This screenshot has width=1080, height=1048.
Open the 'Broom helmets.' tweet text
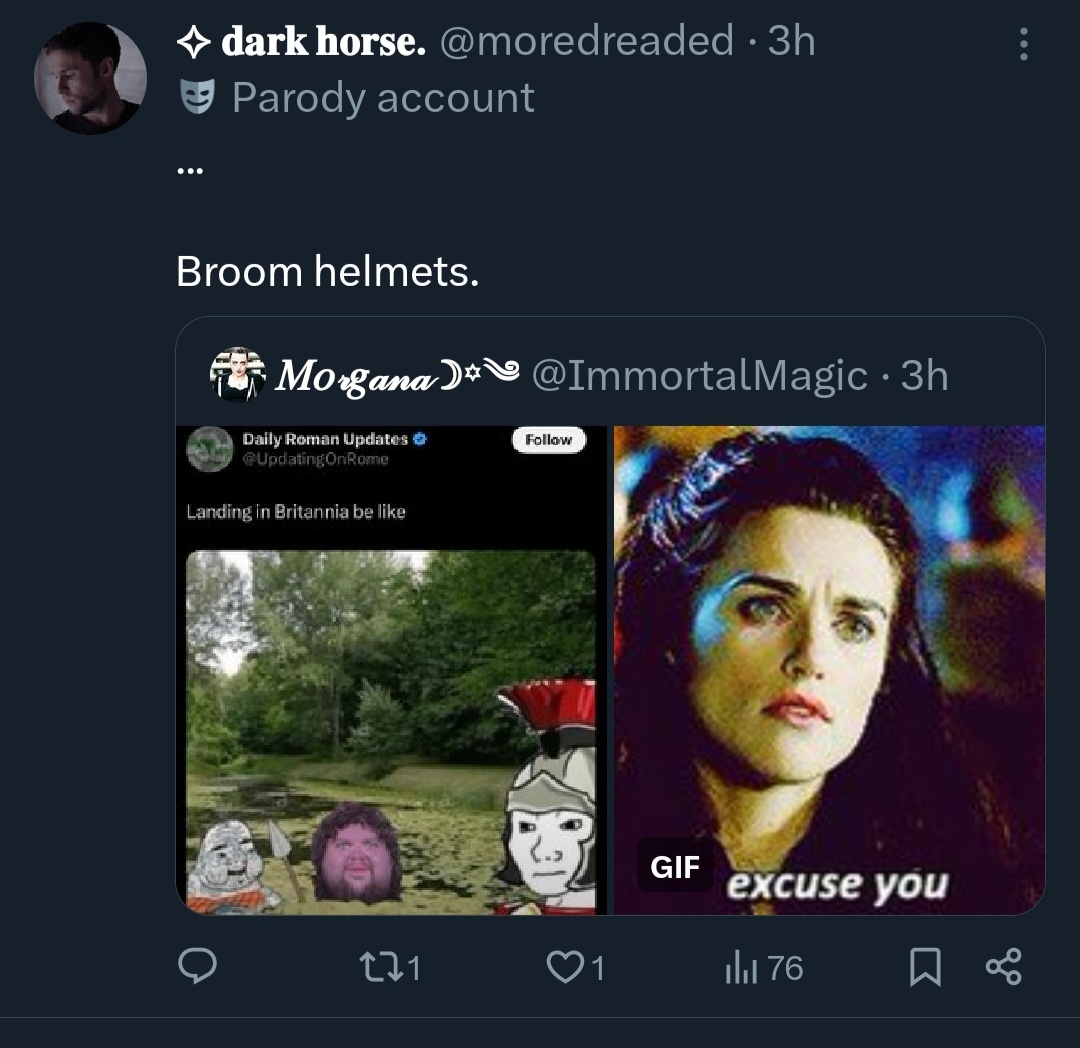pos(327,271)
